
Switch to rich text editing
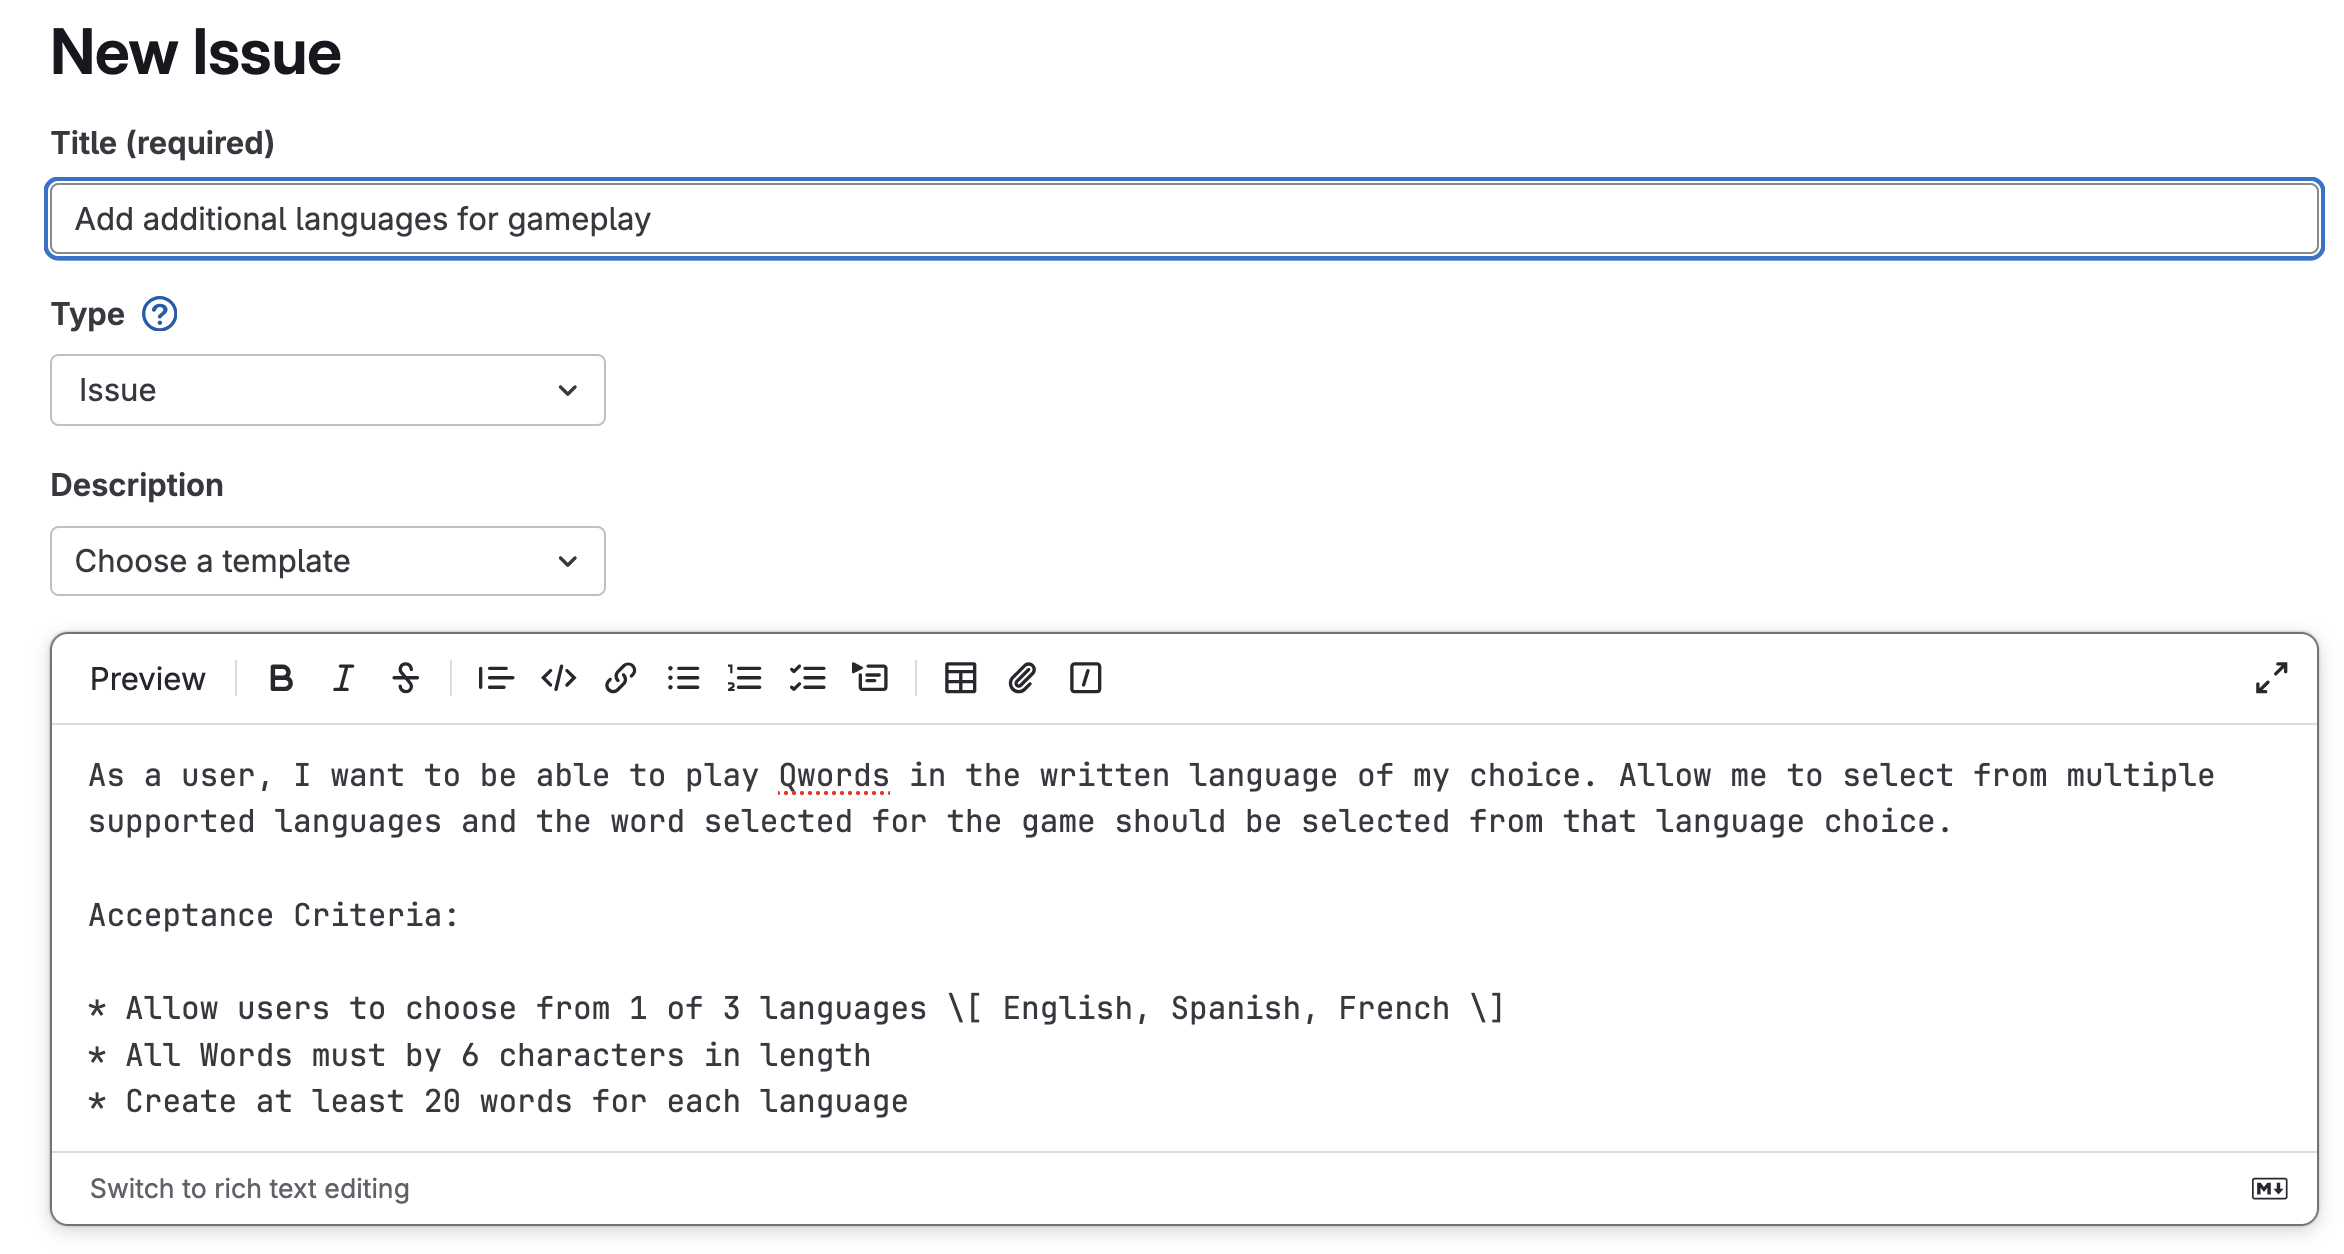coord(250,1189)
